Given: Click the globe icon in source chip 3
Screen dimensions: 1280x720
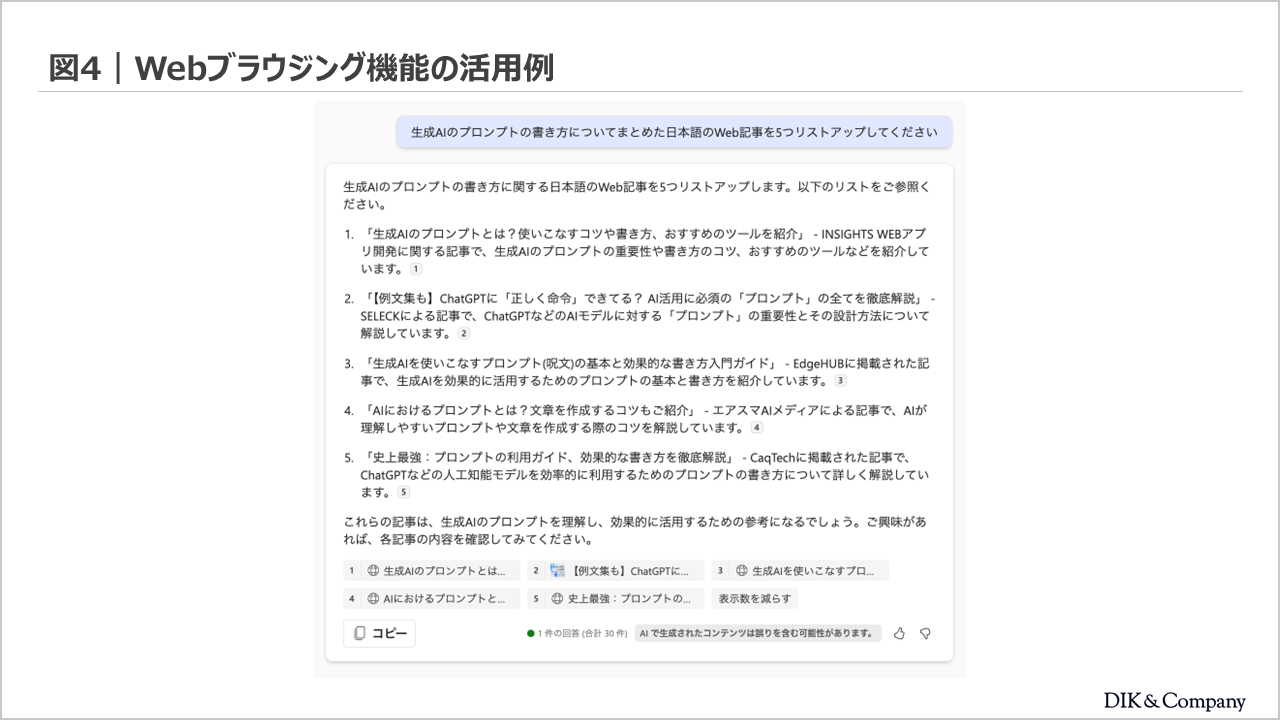Looking at the screenshot, I should coord(742,571).
